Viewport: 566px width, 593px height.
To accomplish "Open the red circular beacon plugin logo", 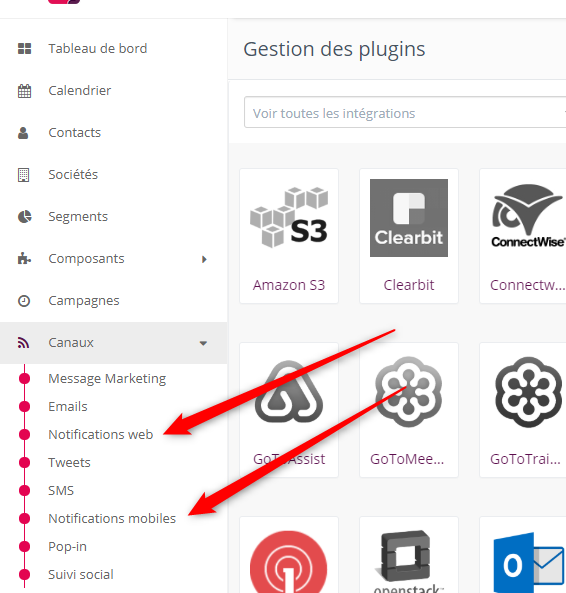I will (x=288, y=562).
